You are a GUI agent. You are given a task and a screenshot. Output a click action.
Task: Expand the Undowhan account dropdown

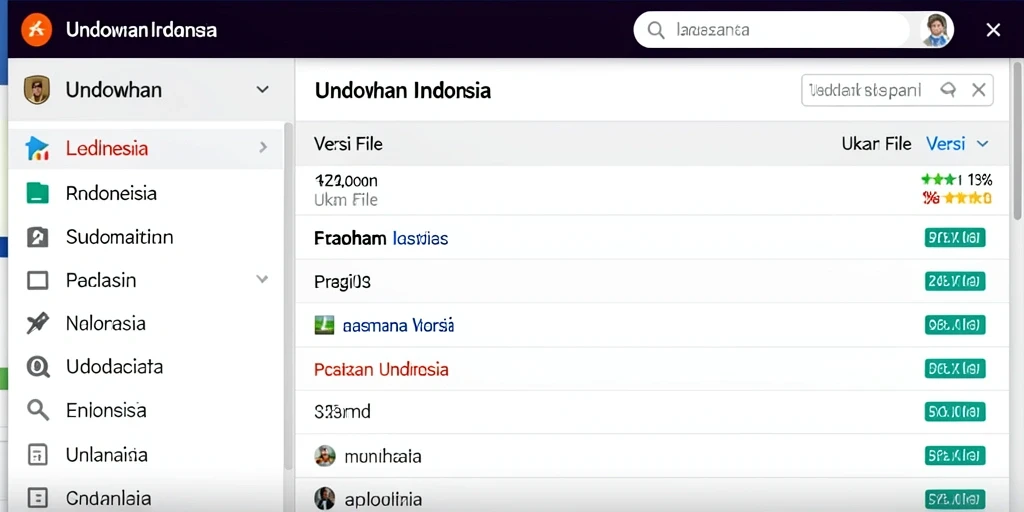263,89
